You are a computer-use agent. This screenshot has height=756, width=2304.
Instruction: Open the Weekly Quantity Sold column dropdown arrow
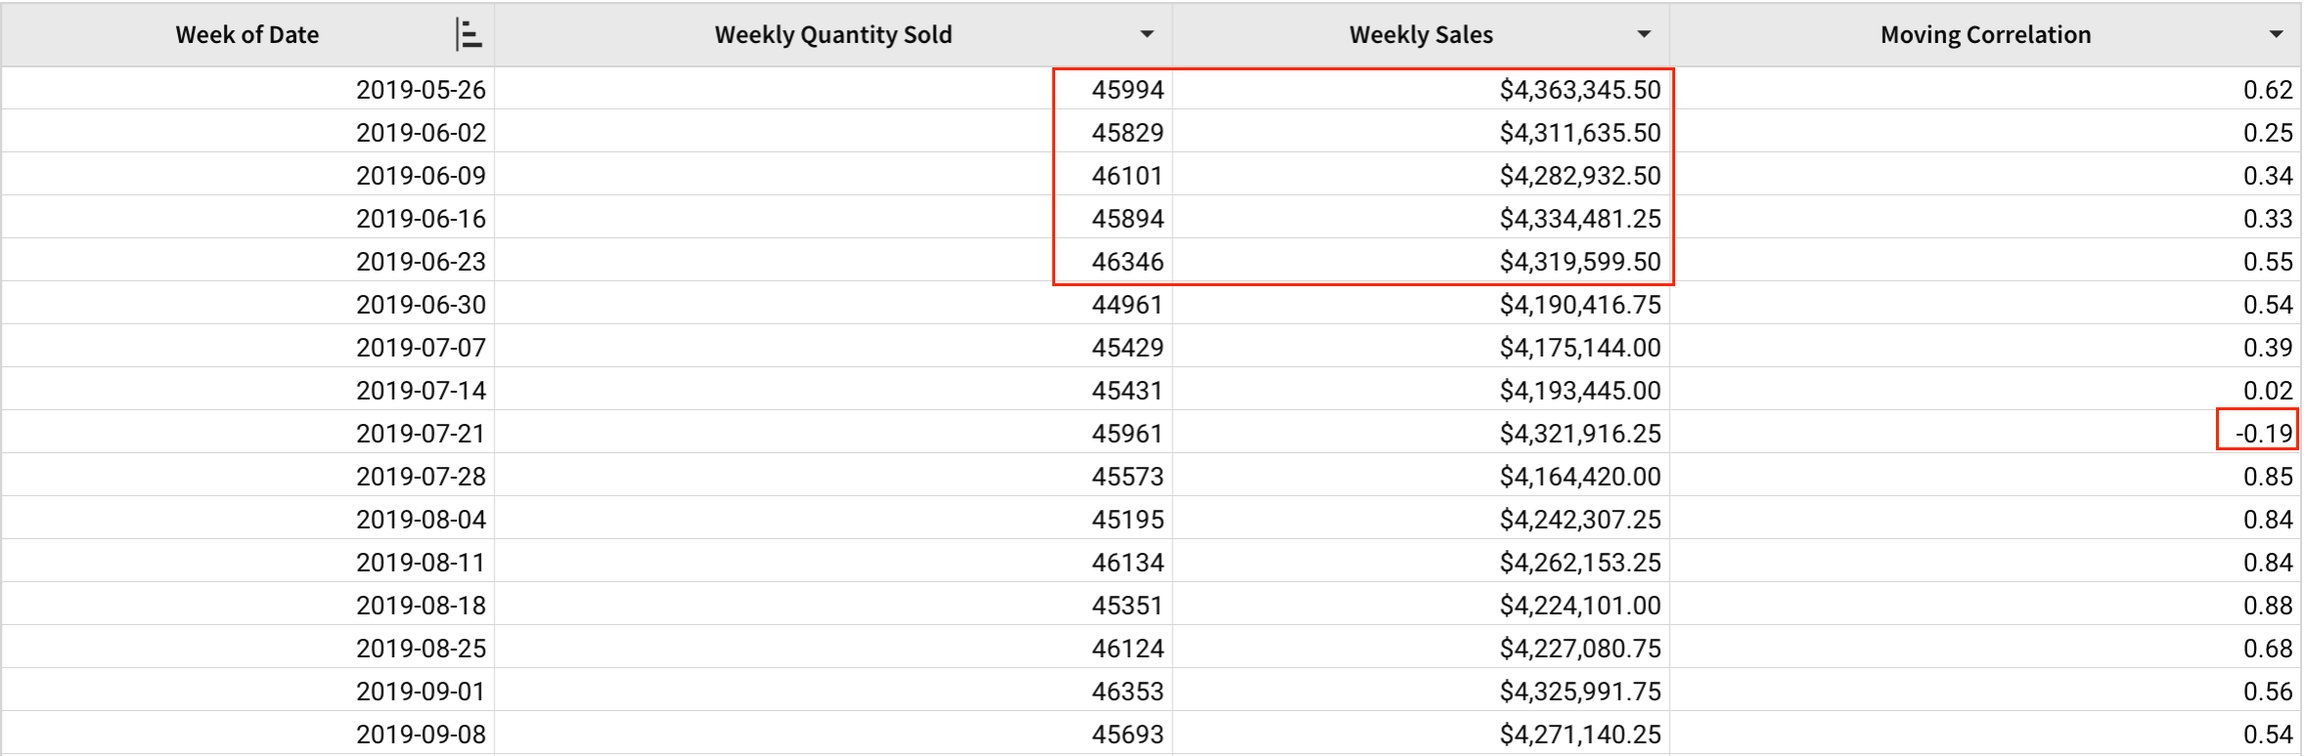pyautogui.click(x=1146, y=35)
